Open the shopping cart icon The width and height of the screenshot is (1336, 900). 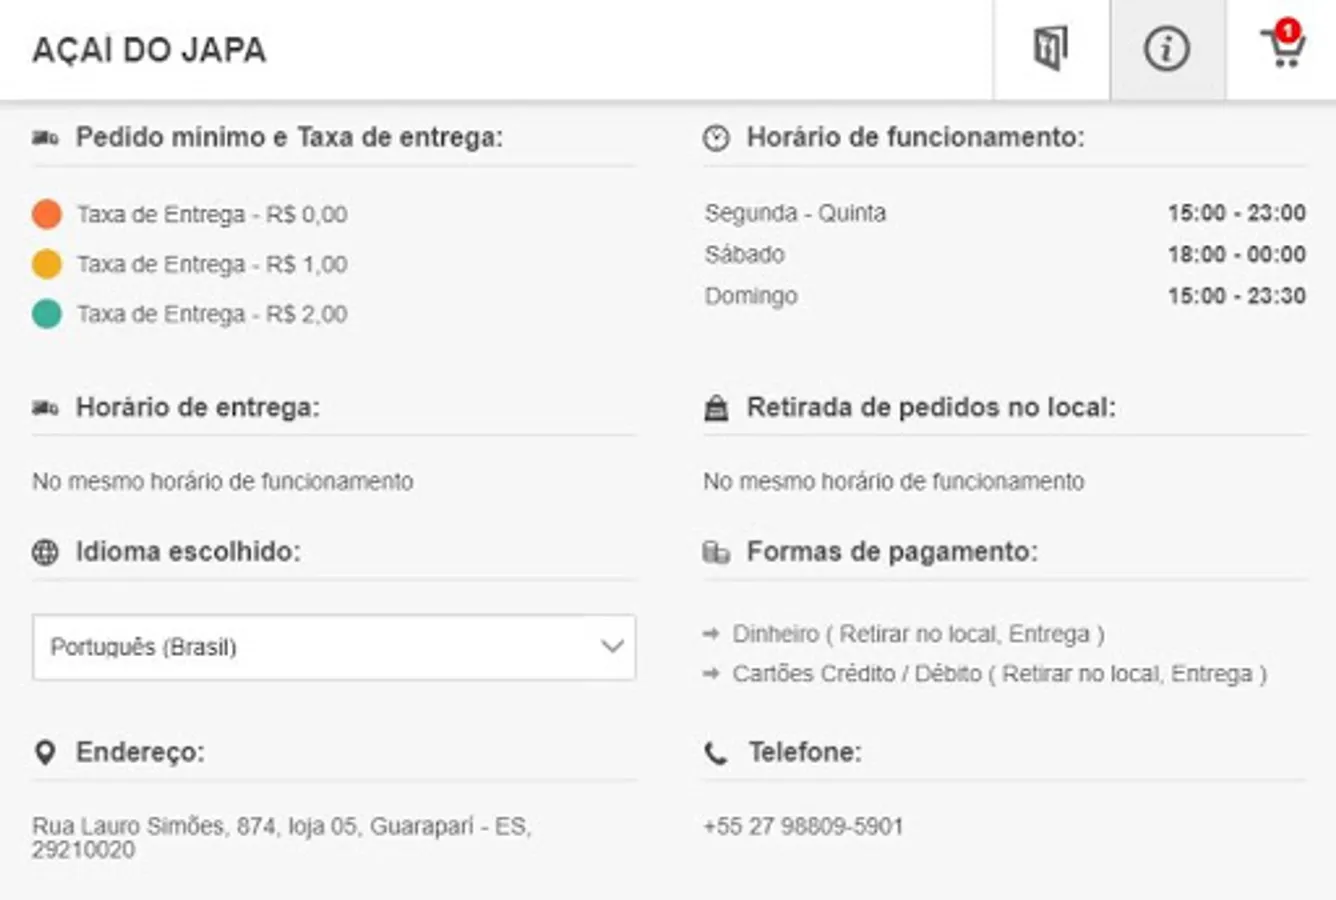[1282, 49]
